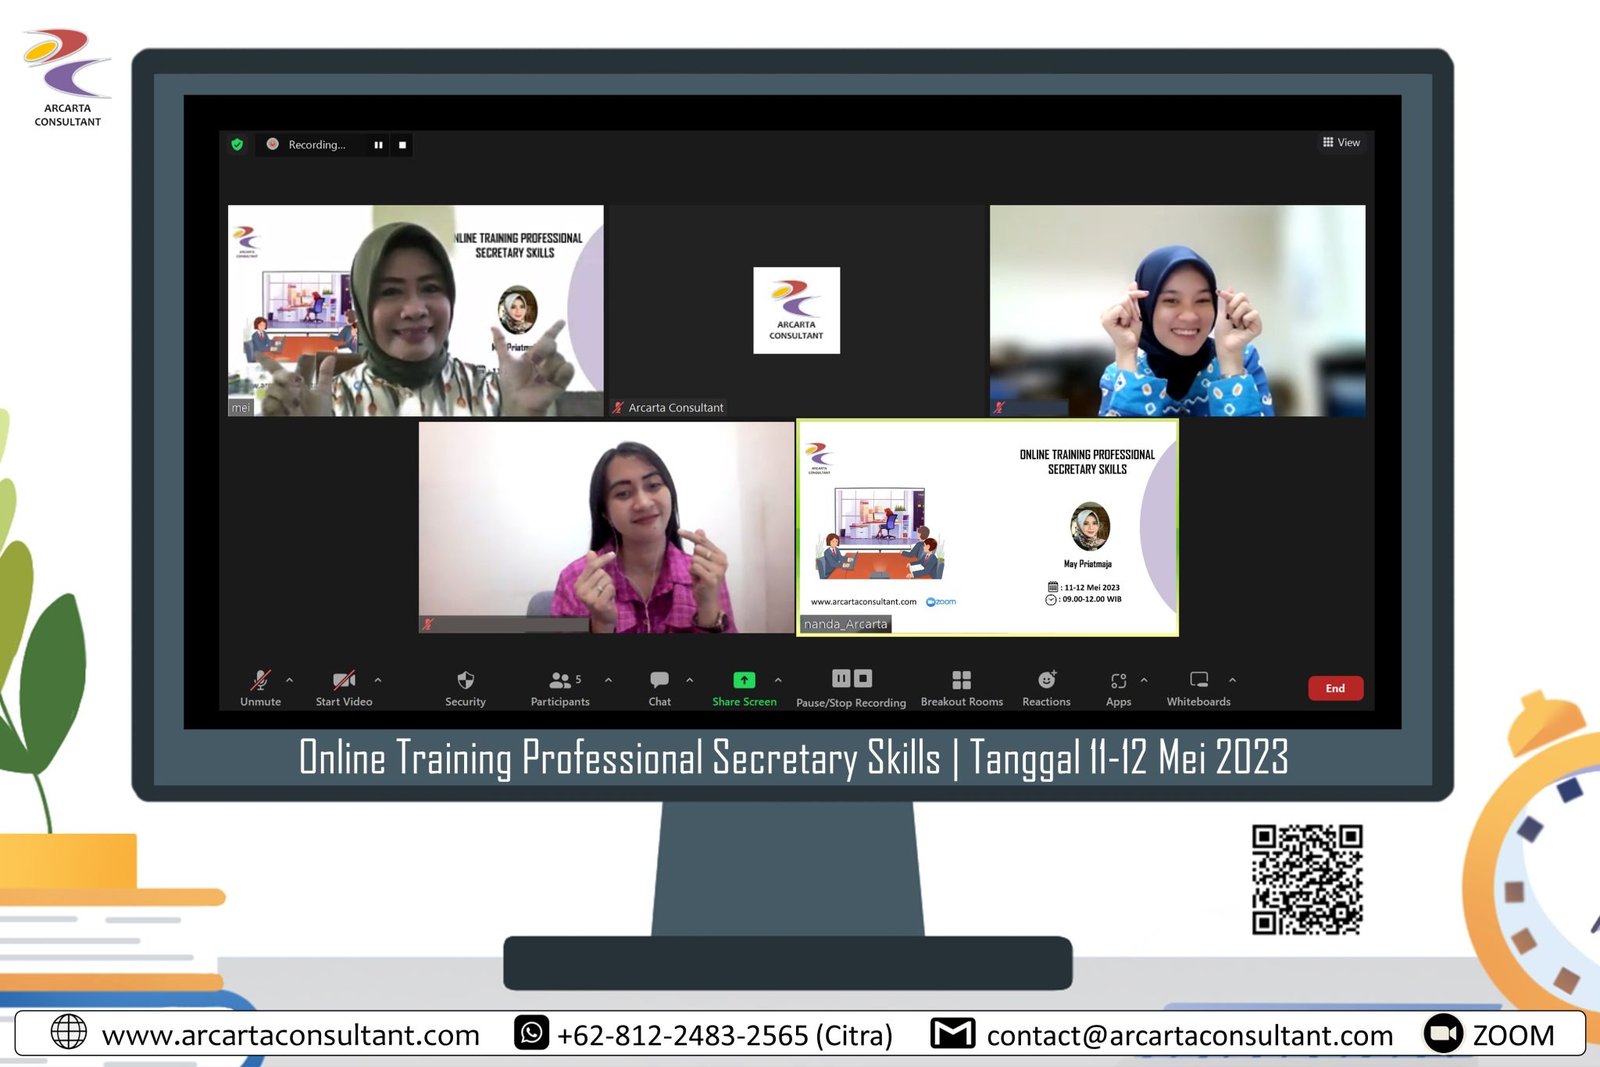Open the Zoom Apps panel
This screenshot has height=1067, width=1600.
[x=1118, y=679]
